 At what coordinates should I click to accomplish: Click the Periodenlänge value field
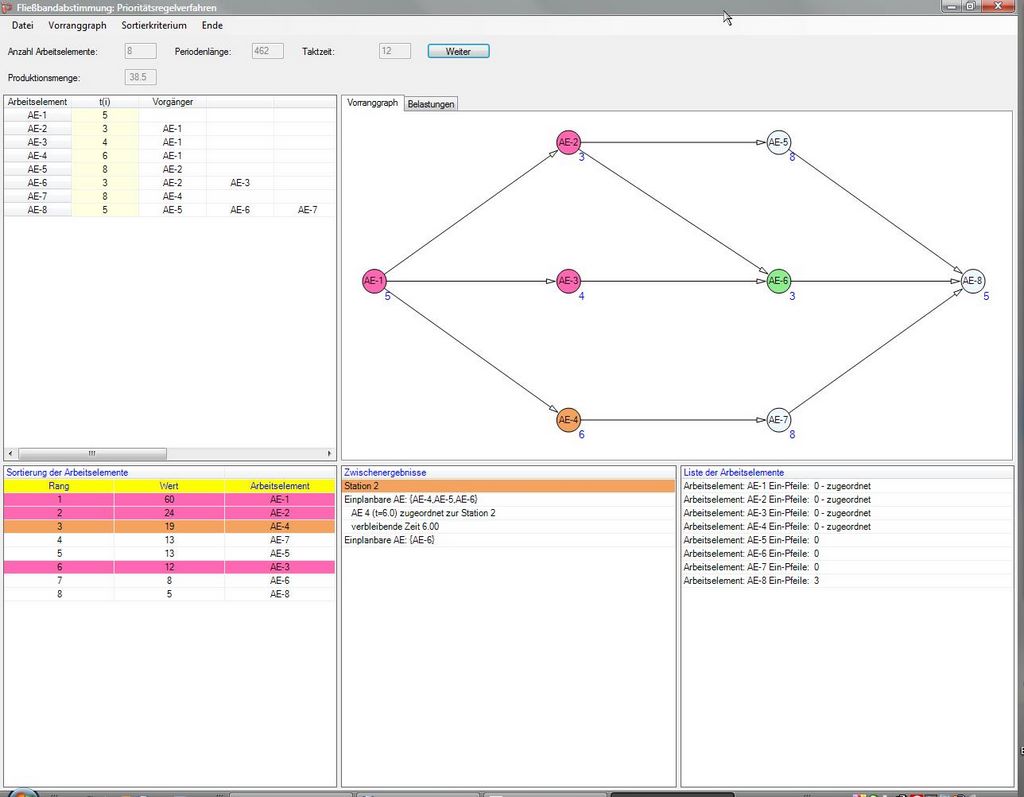(268, 51)
